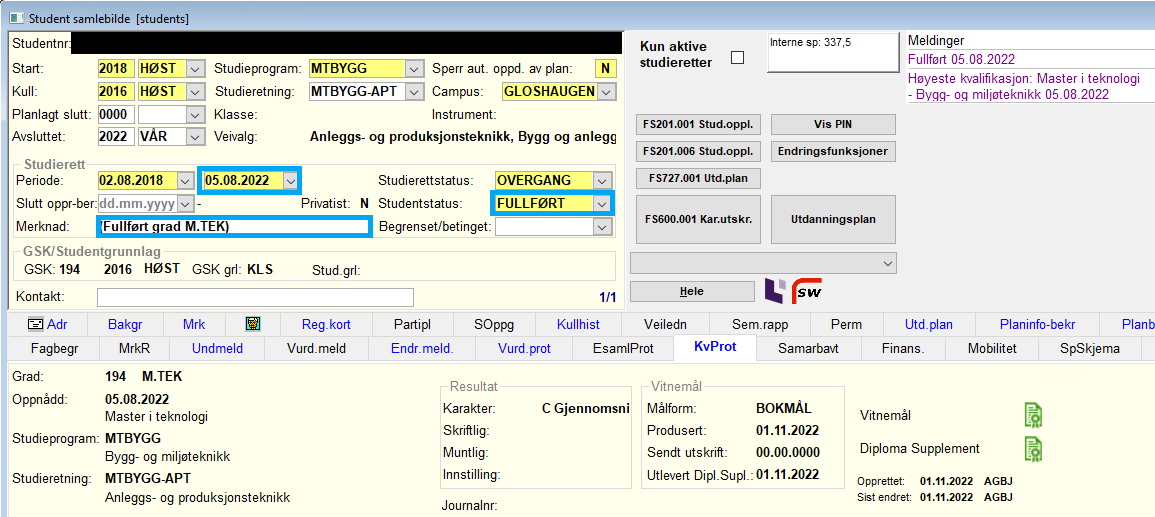Screen dimensions: 1155x517
Task: Open period start date 02.08.2018 picker
Action: coord(186,180)
